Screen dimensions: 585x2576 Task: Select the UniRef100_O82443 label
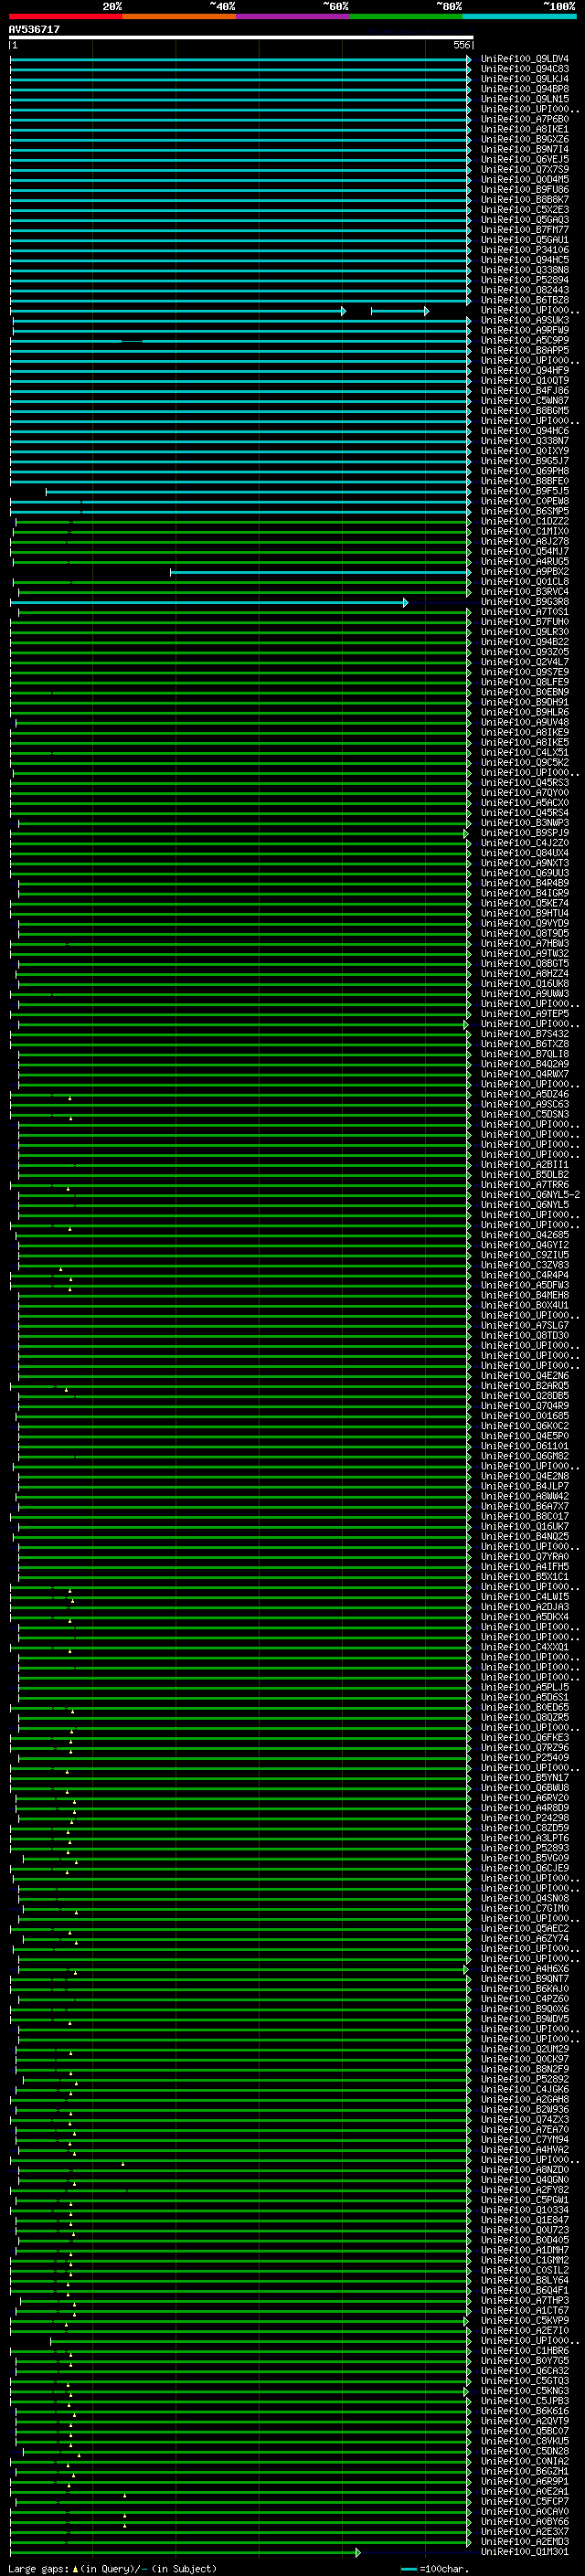point(524,290)
